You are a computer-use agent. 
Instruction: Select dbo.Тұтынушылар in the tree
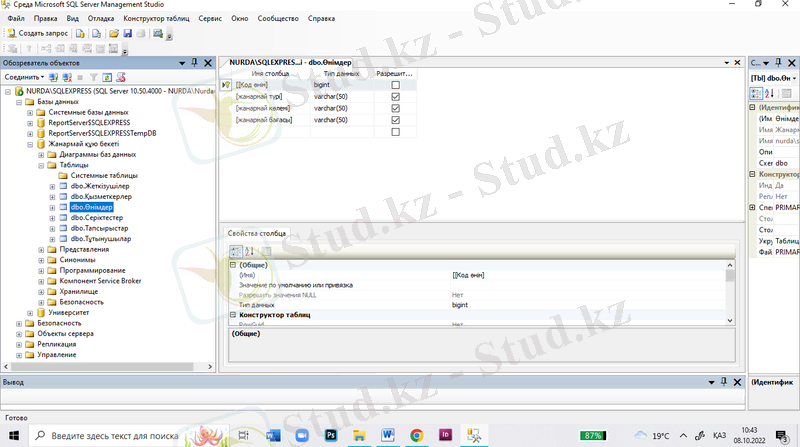click(x=101, y=239)
